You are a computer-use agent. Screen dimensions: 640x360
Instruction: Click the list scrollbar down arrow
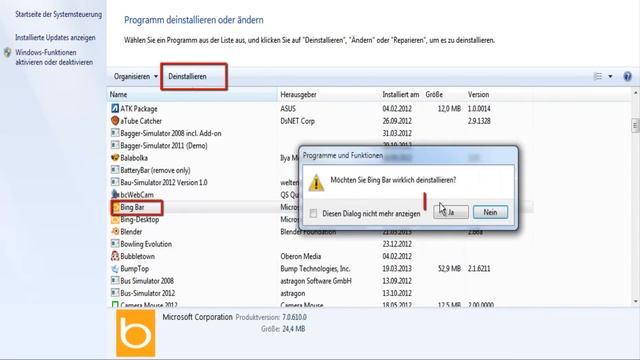635,302
